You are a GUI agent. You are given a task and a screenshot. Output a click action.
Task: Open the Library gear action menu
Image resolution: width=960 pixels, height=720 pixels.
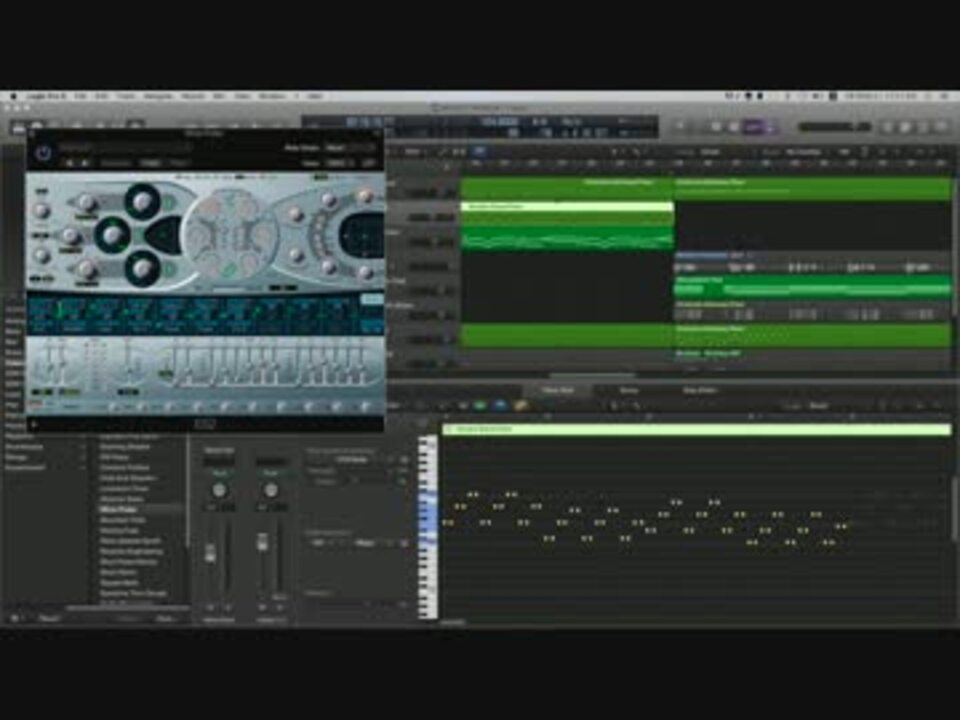(15, 619)
